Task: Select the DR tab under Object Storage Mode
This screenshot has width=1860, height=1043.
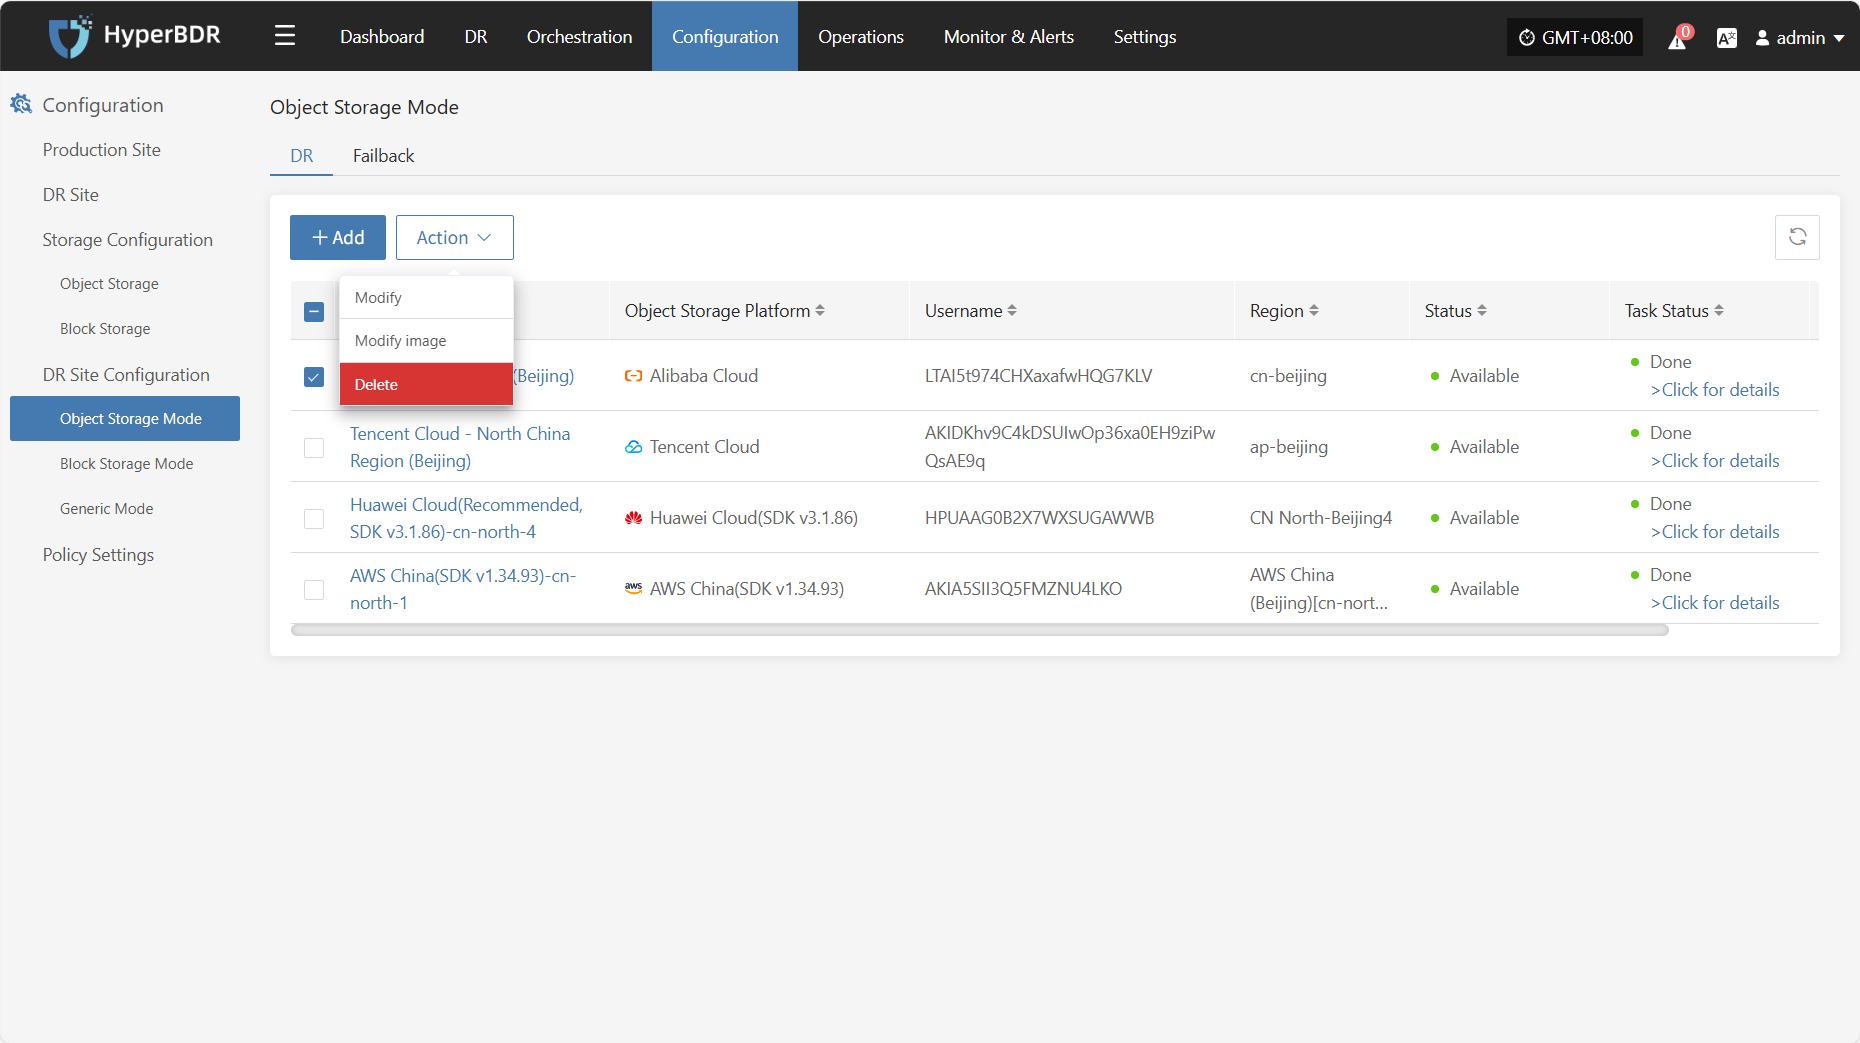Action: click(x=302, y=156)
